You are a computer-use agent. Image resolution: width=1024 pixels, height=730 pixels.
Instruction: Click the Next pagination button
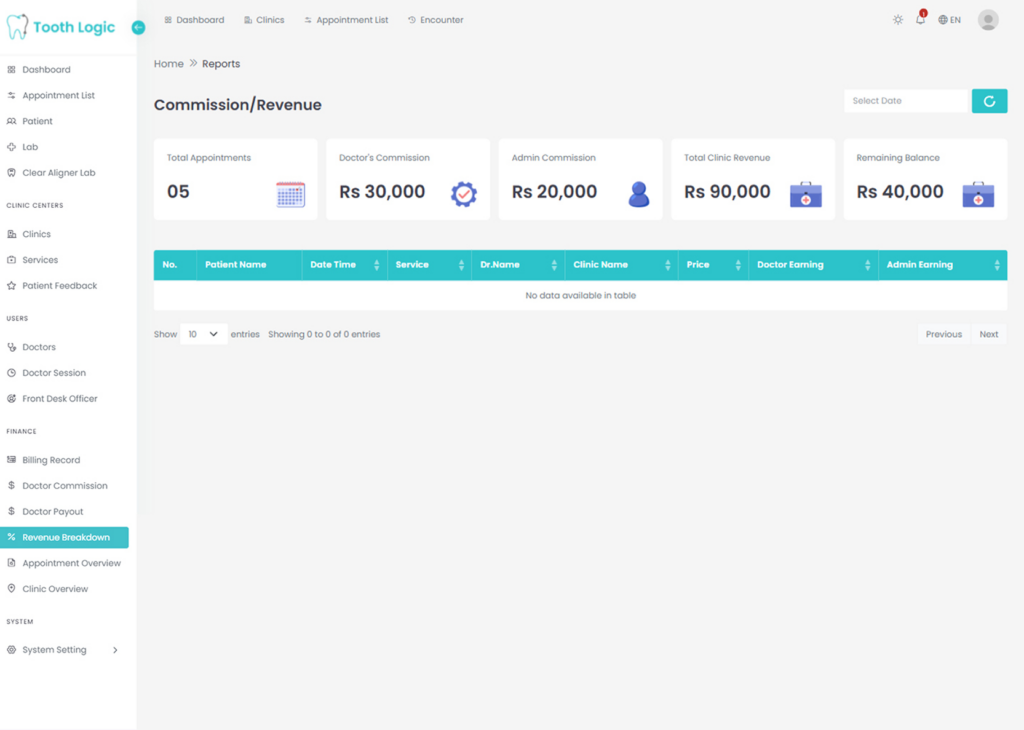pyautogui.click(x=989, y=334)
